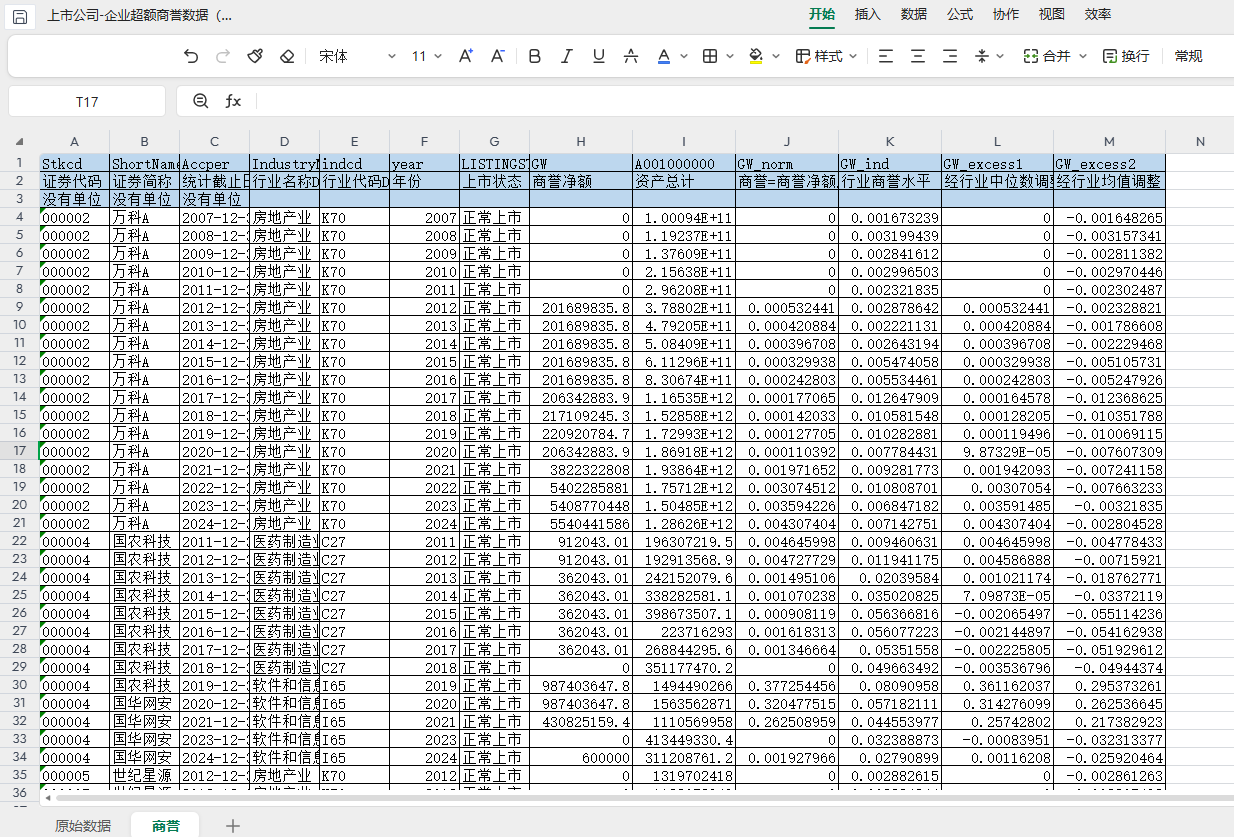Add a new sheet with plus icon
The image size is (1234, 837).
tap(233, 825)
